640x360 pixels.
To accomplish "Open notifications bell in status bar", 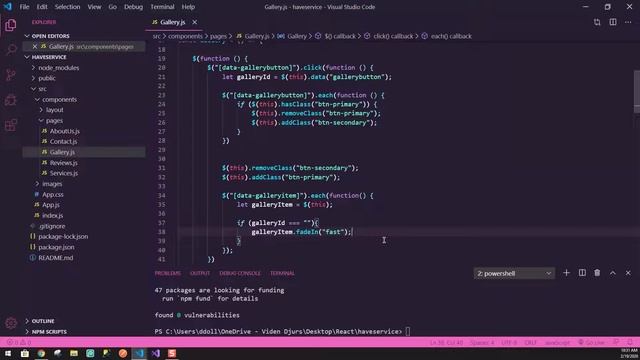I will 630,342.
